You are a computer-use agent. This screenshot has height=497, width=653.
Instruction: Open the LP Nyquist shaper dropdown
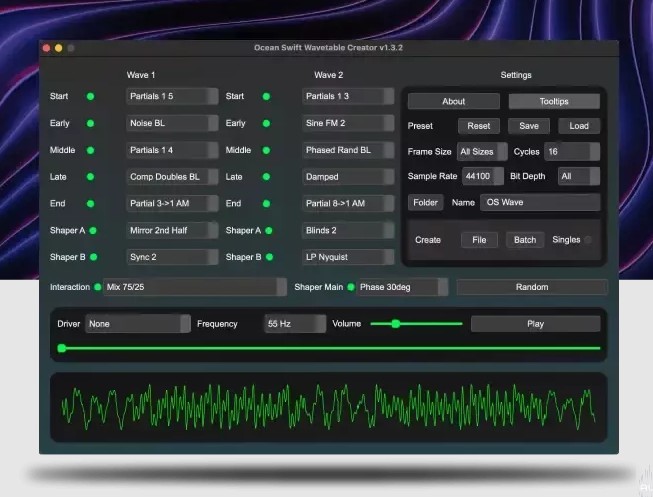coord(348,257)
